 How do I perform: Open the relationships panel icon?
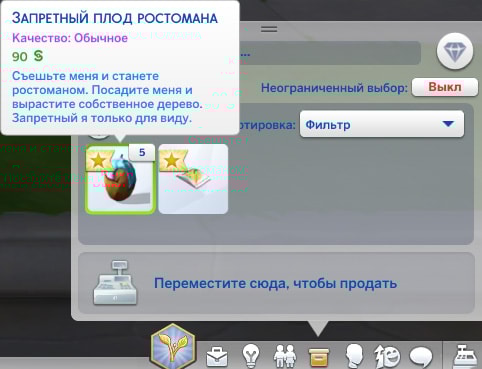[284, 356]
